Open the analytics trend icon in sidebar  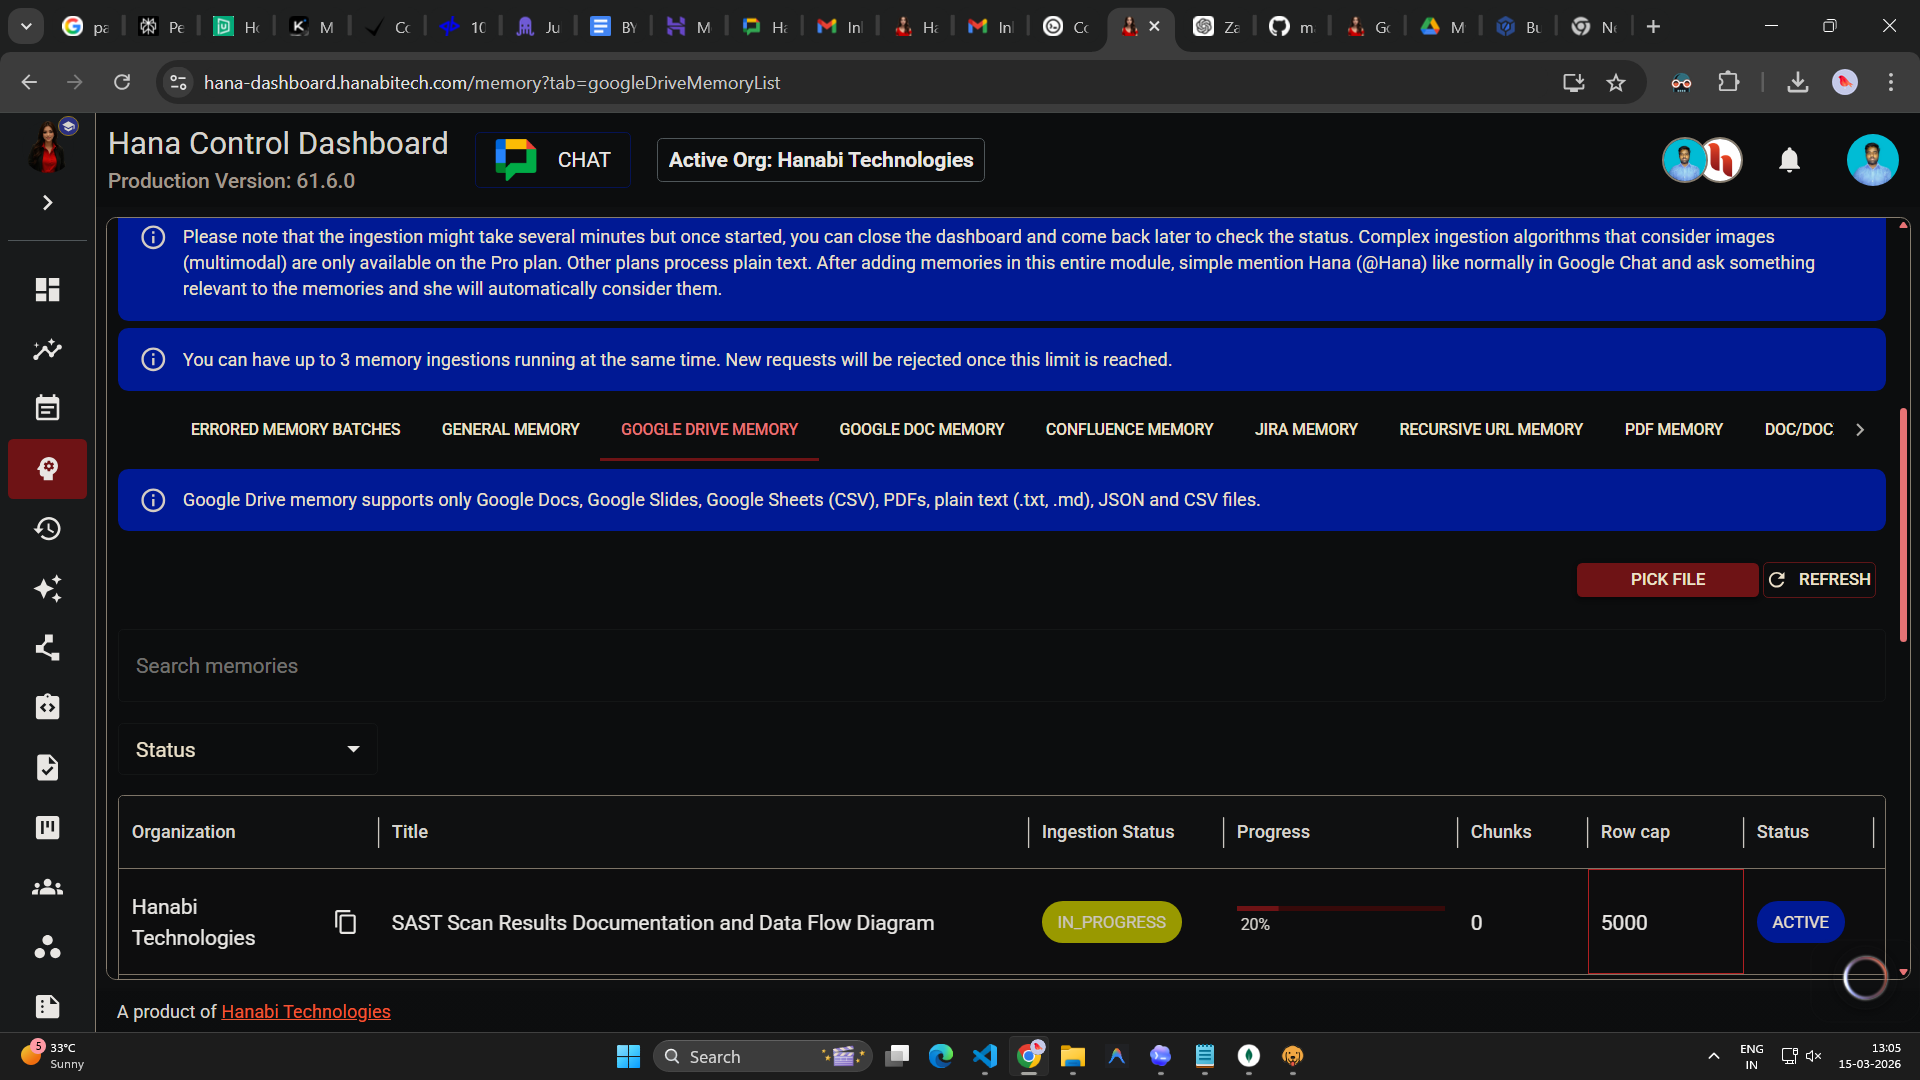47,349
